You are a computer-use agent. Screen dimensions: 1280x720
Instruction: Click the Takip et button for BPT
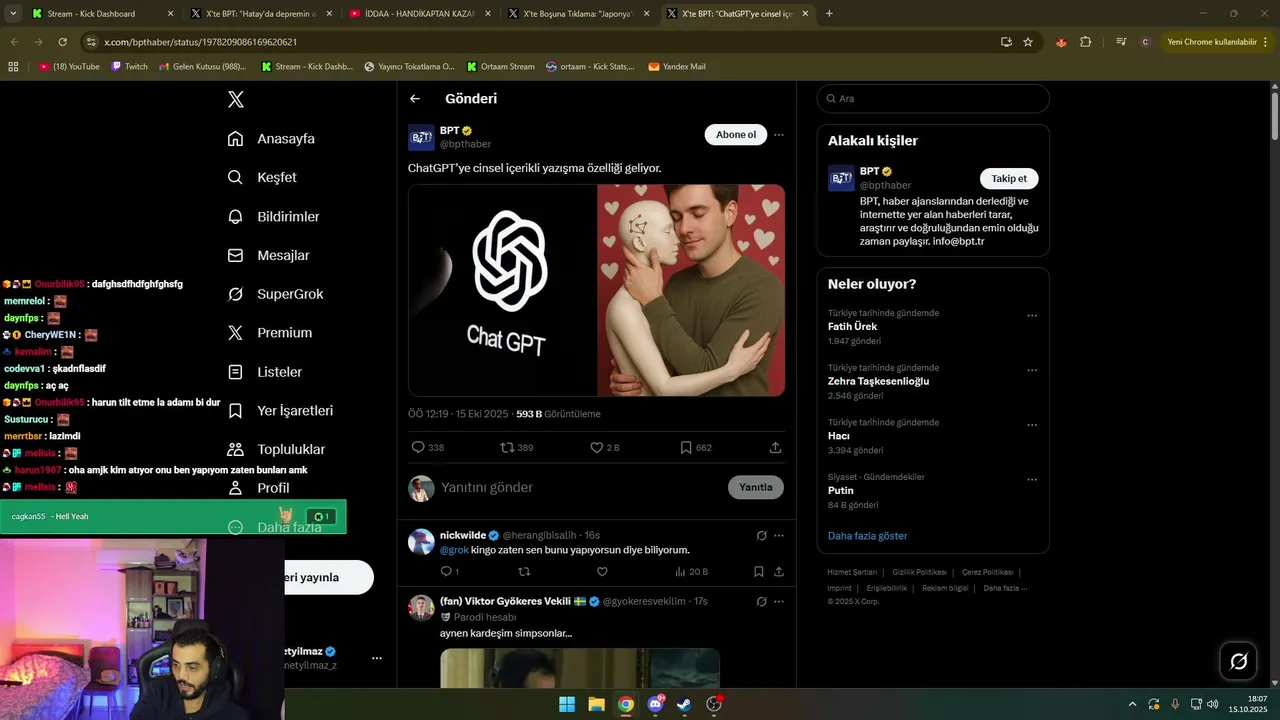pyautogui.click(x=1009, y=178)
